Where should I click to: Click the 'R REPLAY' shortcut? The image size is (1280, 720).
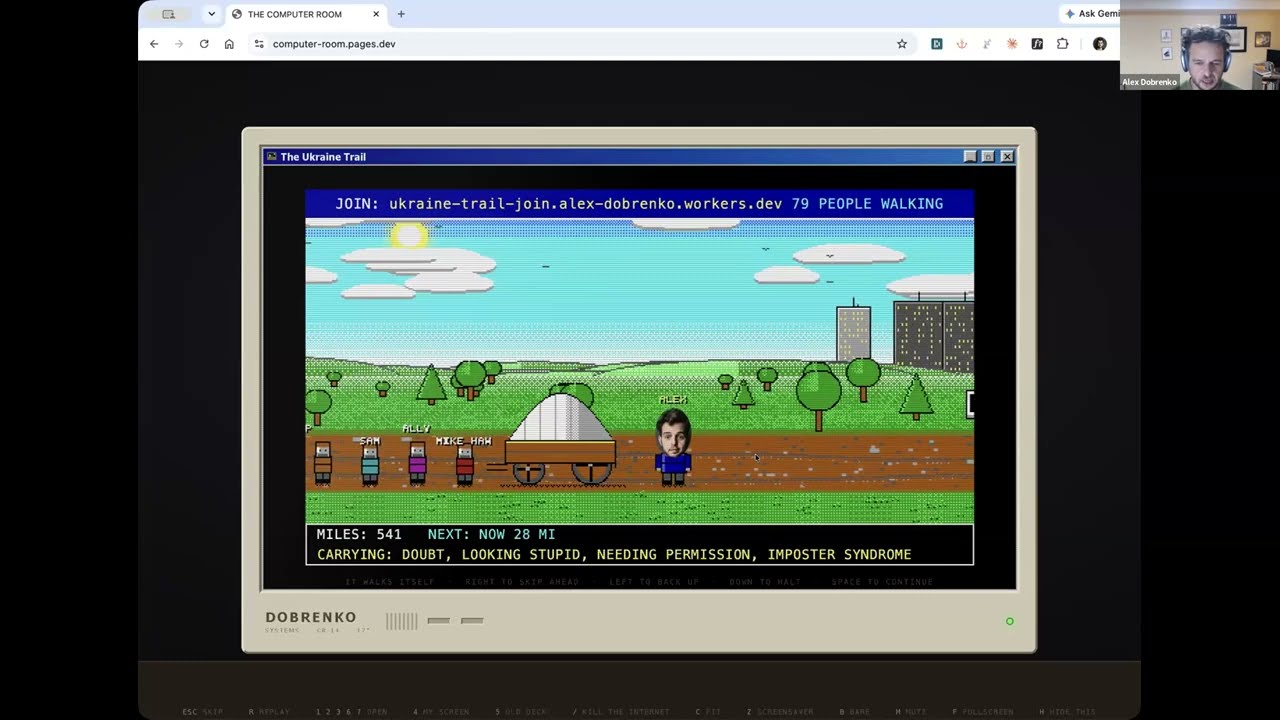[x=269, y=712]
